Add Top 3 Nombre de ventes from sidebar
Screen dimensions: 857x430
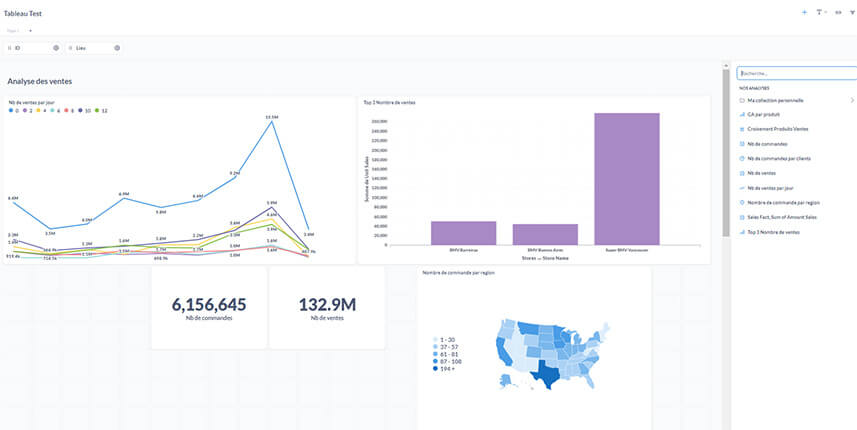(773, 232)
